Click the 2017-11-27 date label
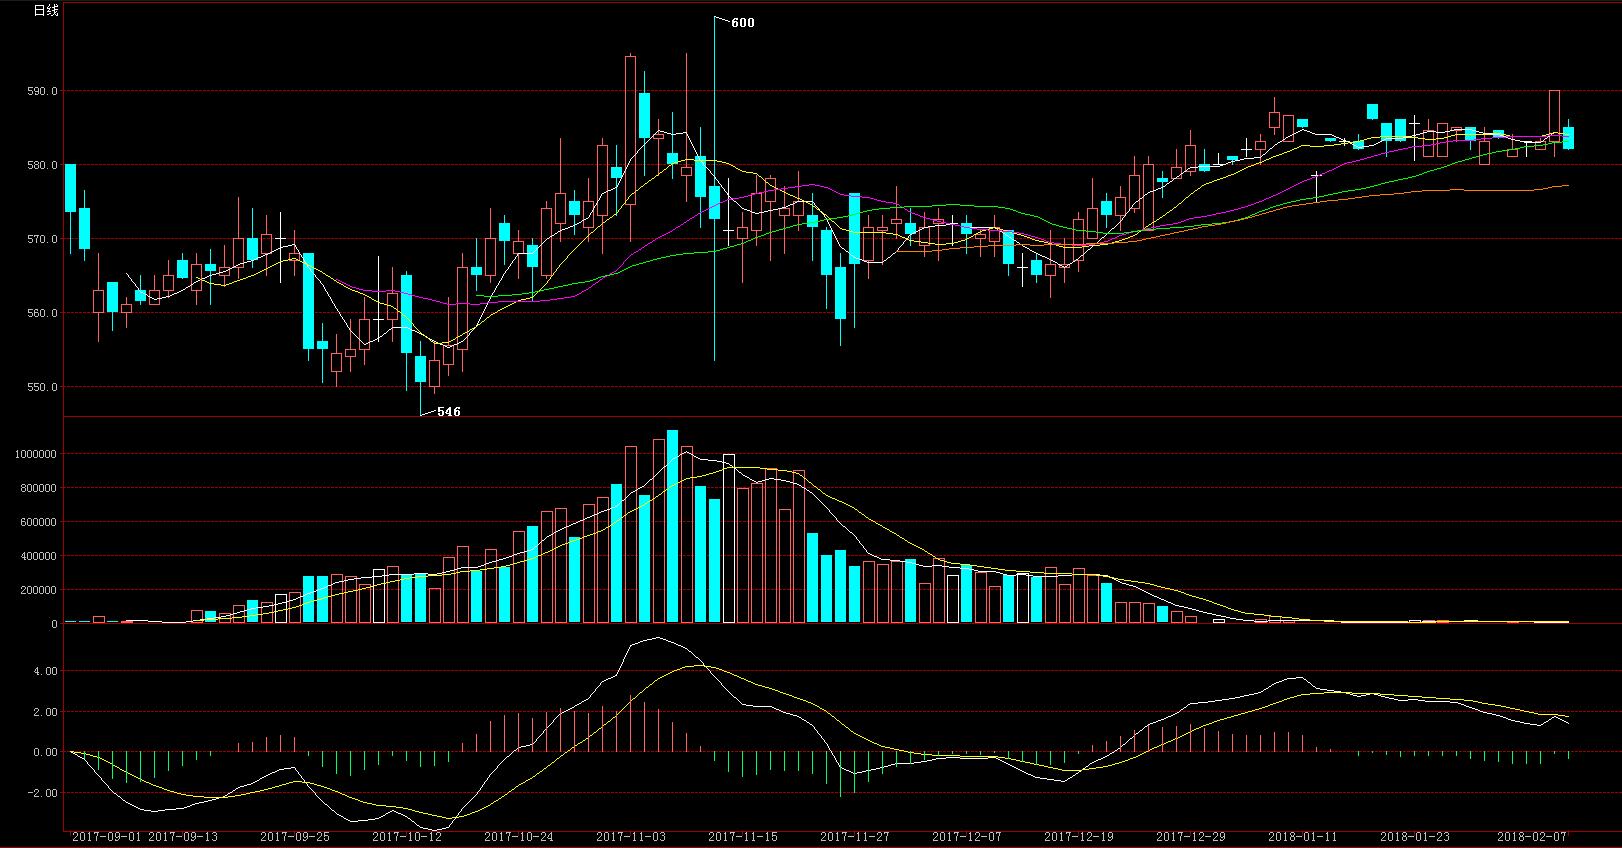Image resolution: width=1622 pixels, height=848 pixels. click(854, 837)
